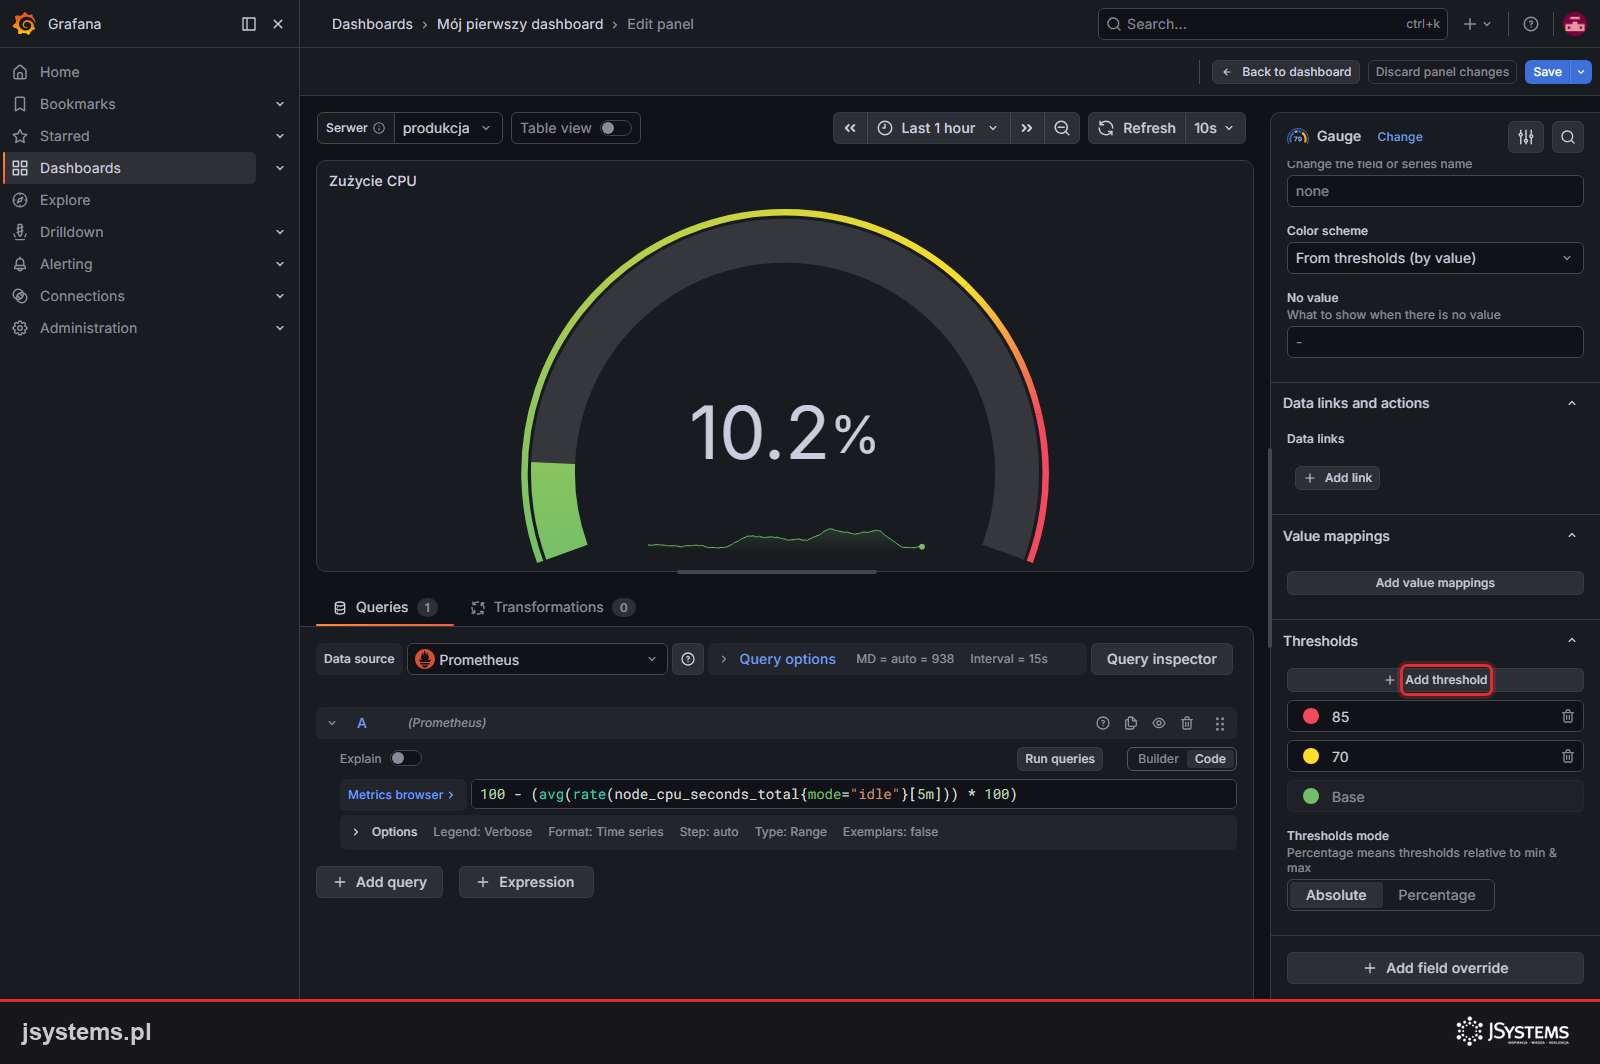The width and height of the screenshot is (1600, 1064).
Task: Click Add query
Action: [380, 882]
